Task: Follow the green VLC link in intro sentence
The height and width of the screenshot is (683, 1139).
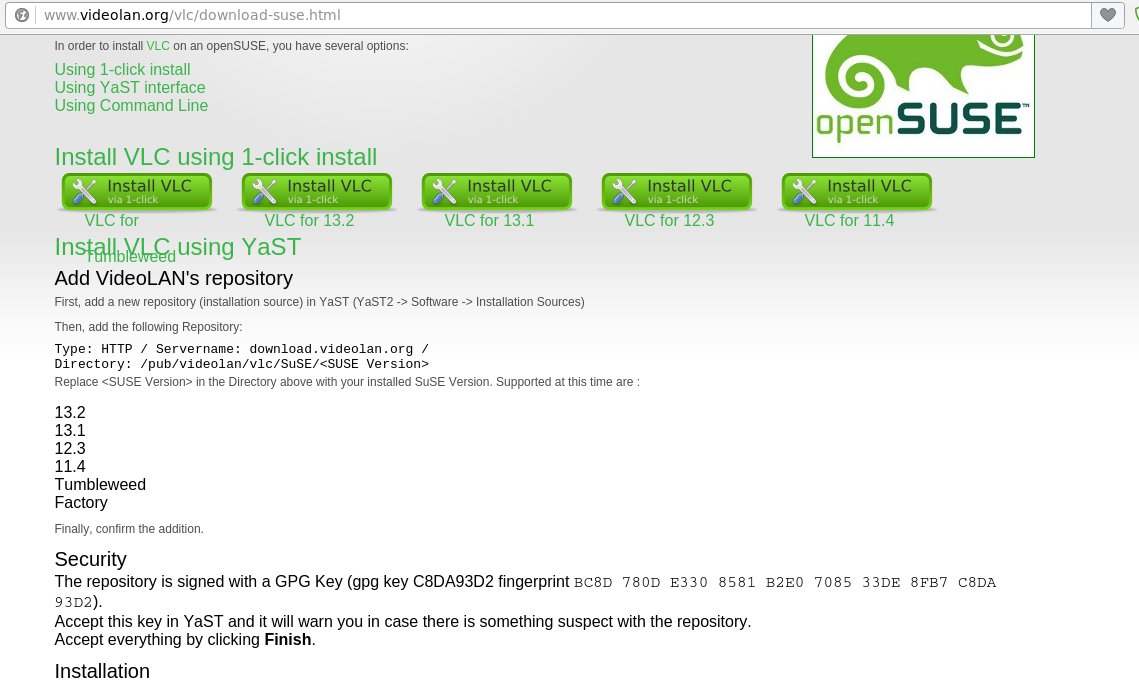Action: pyautogui.click(x=158, y=46)
